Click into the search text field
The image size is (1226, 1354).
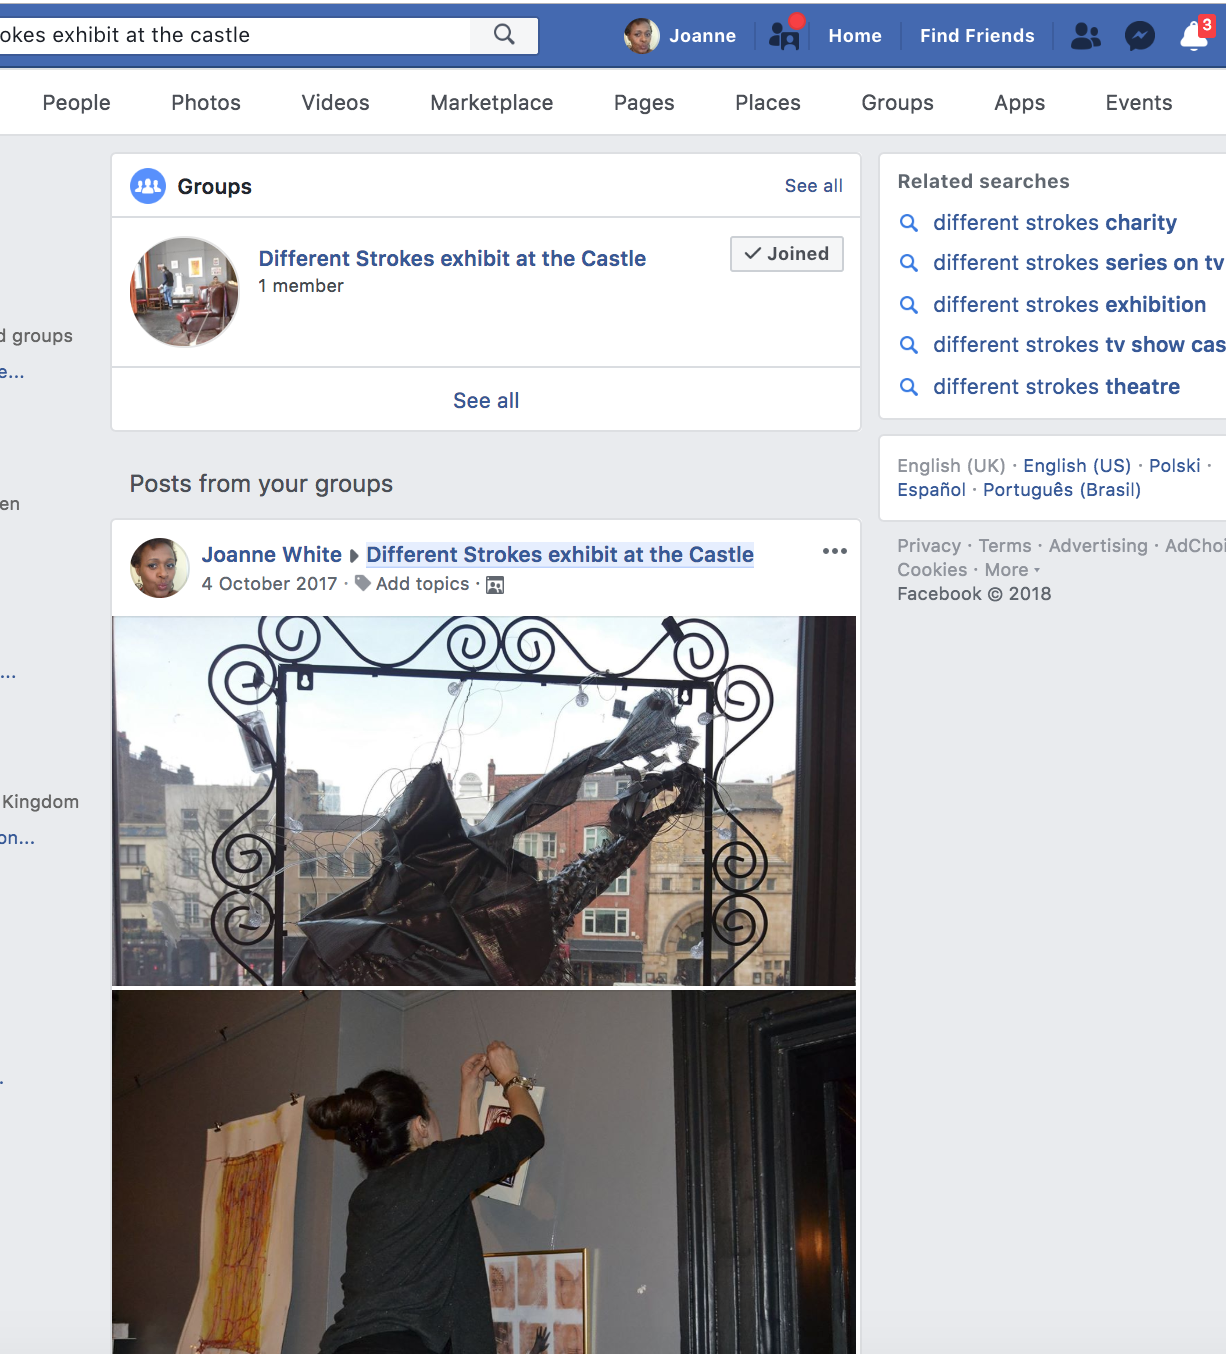[230, 35]
